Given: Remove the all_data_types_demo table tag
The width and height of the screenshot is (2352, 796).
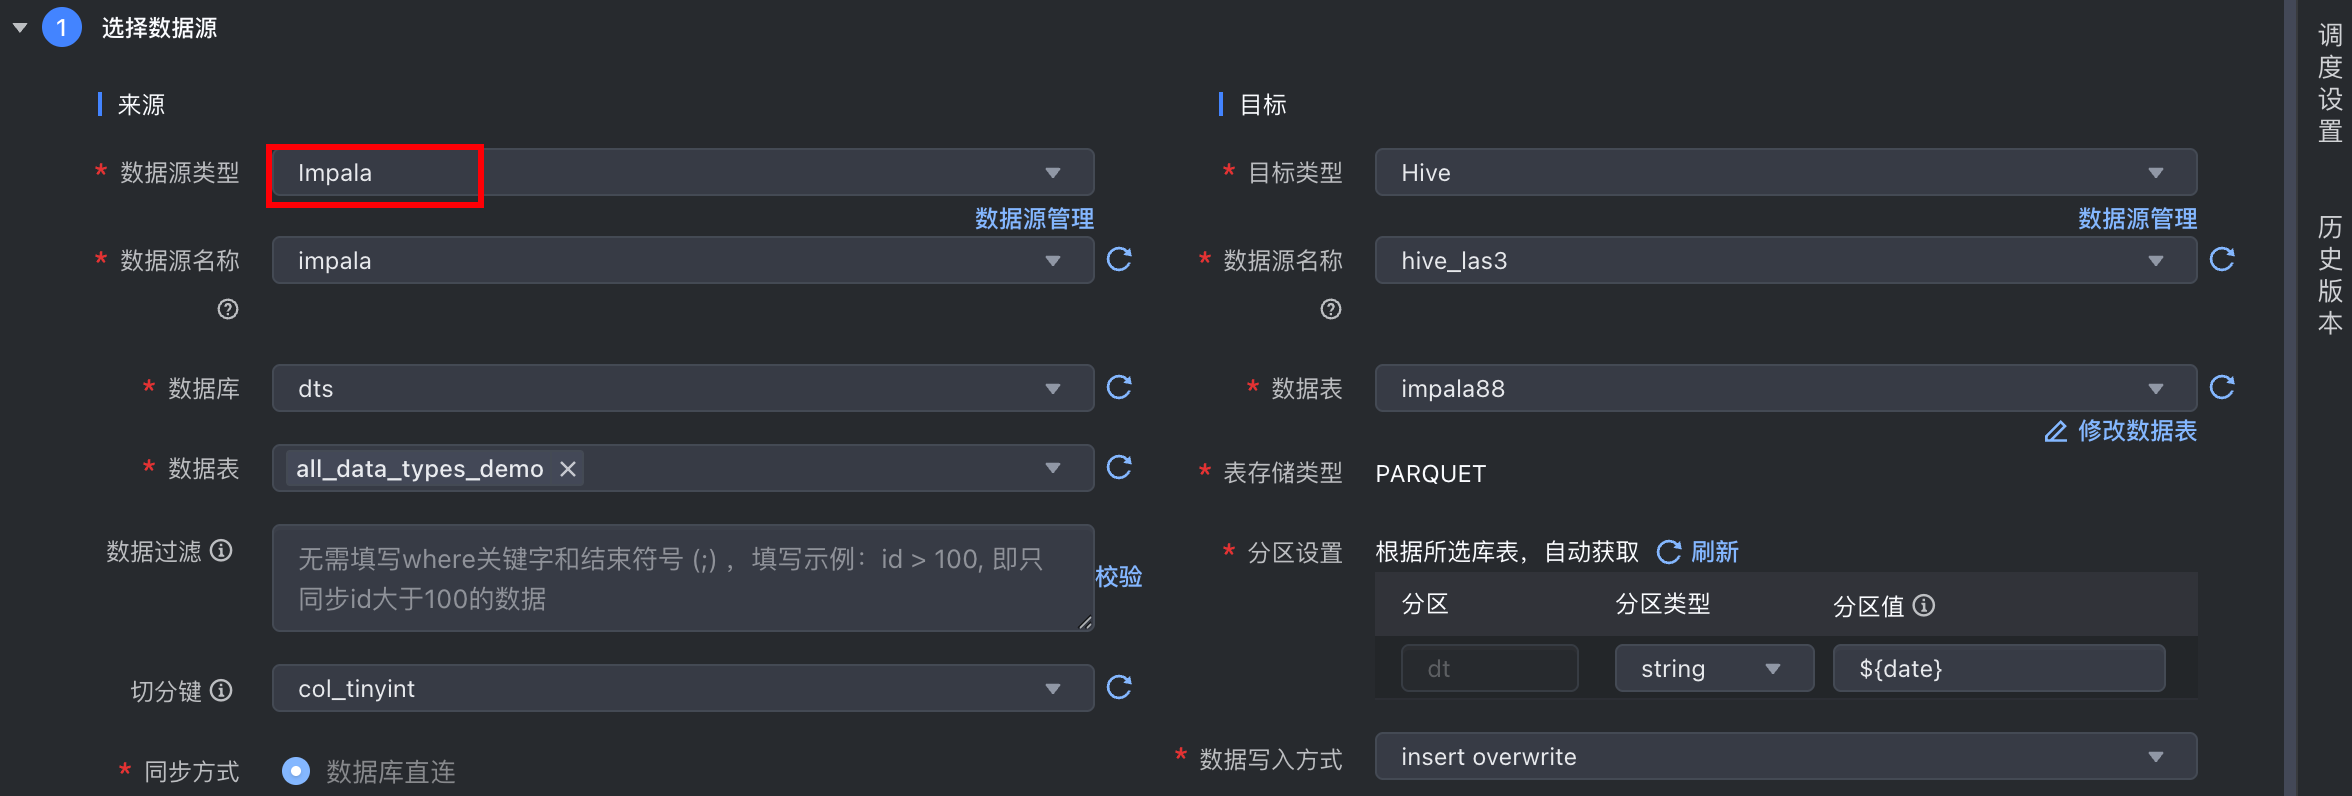Looking at the screenshot, I should click(568, 469).
